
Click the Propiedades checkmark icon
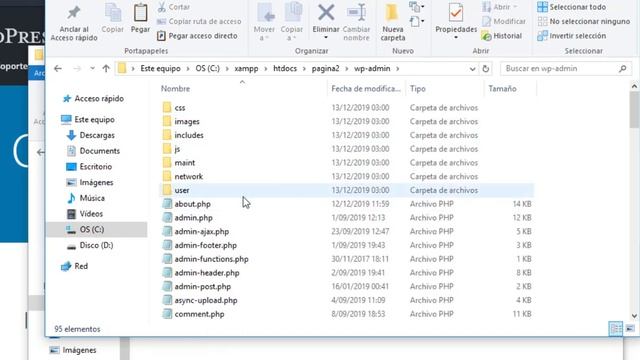[x=456, y=13]
